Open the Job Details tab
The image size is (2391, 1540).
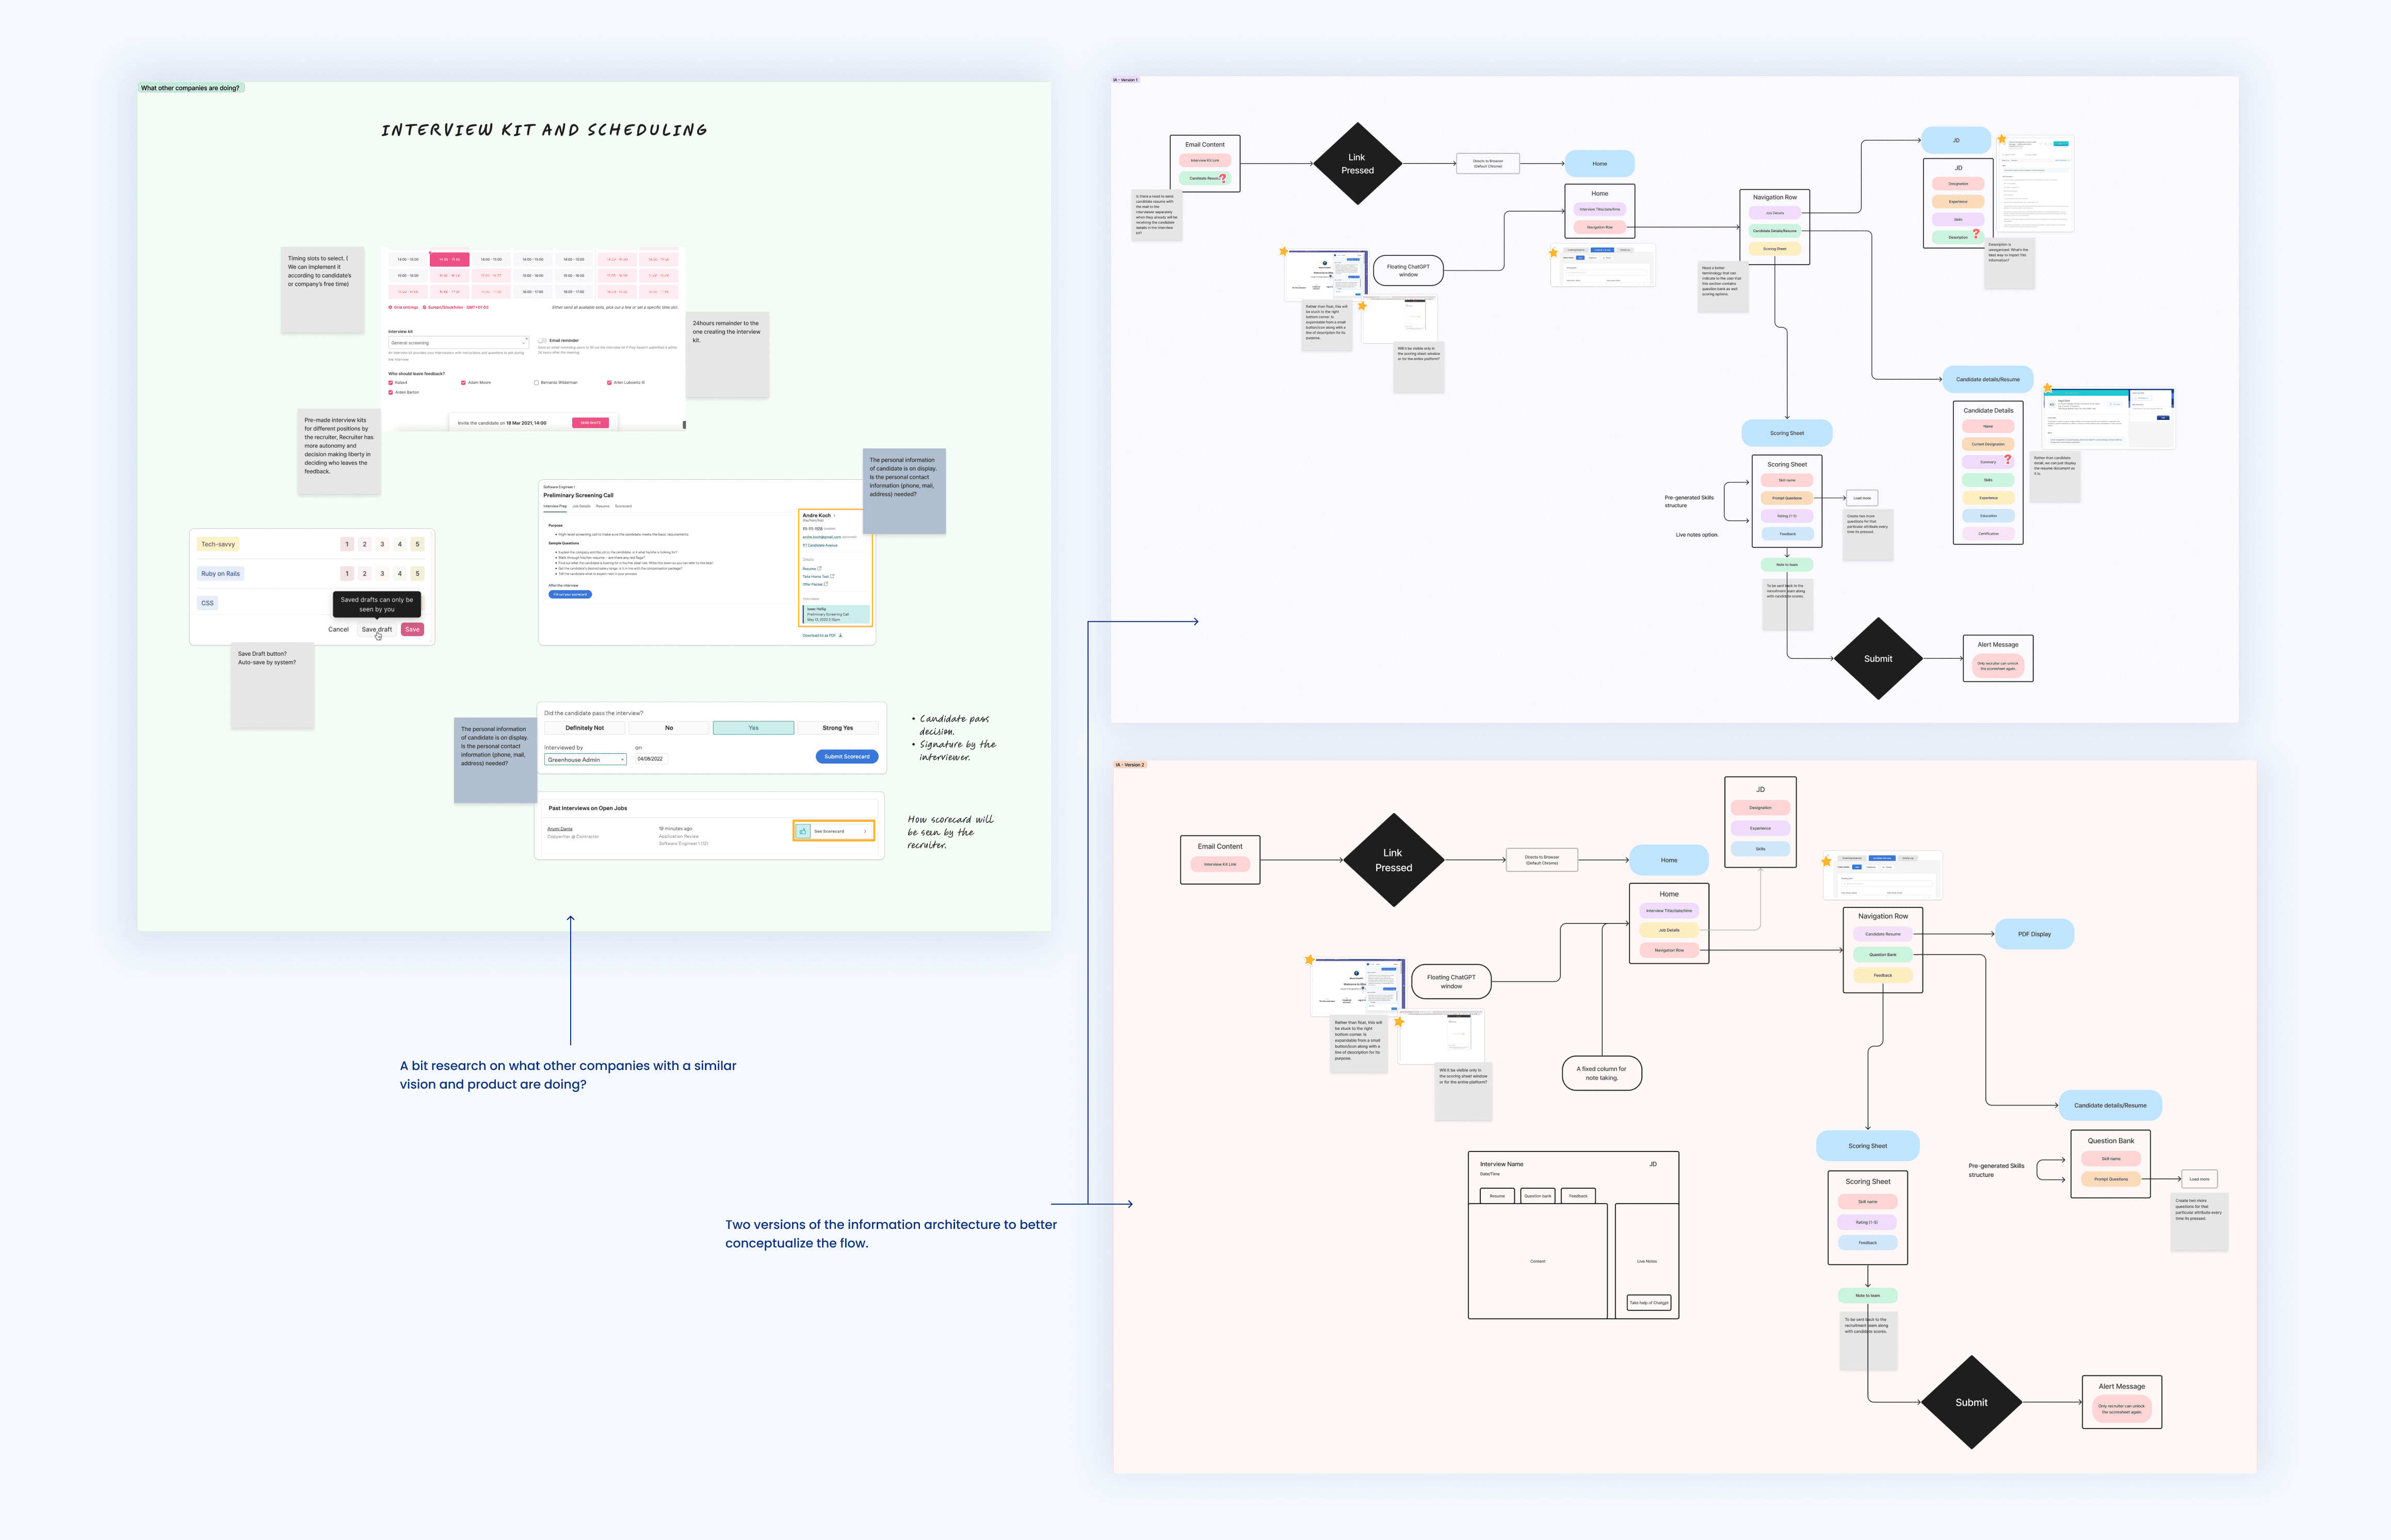pyautogui.click(x=581, y=506)
